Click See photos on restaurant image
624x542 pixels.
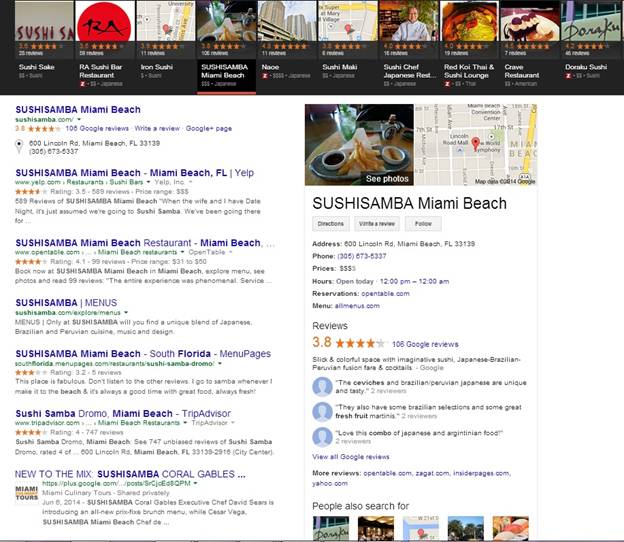point(387,179)
